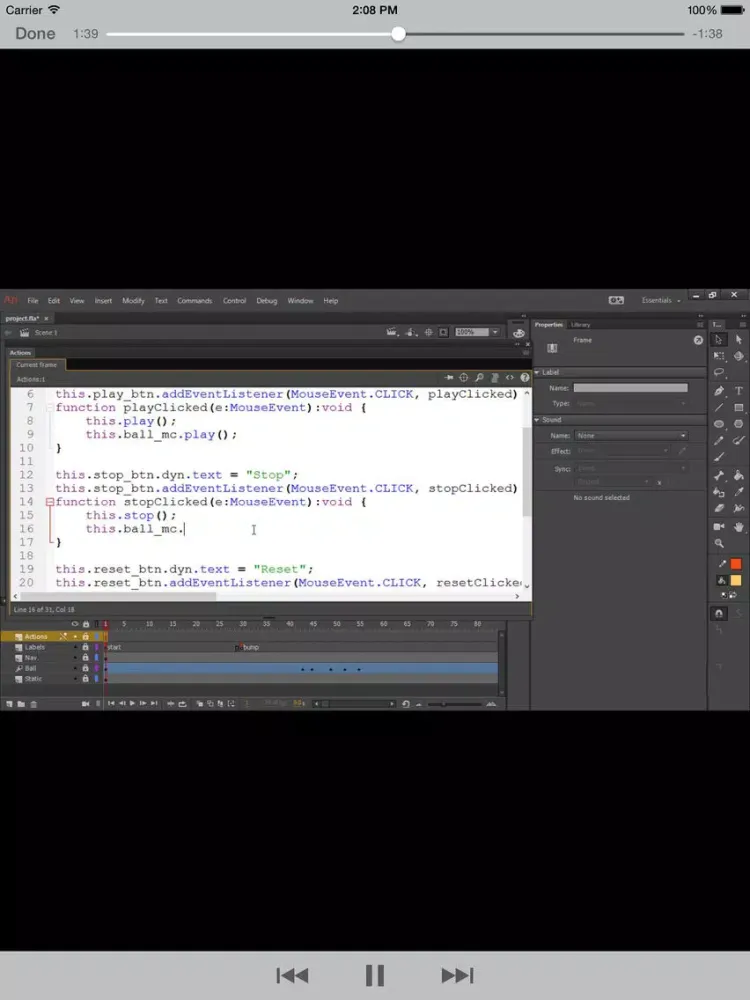The width and height of the screenshot is (750, 1000).
Task: Select the PolyStar tool
Action: point(739,423)
